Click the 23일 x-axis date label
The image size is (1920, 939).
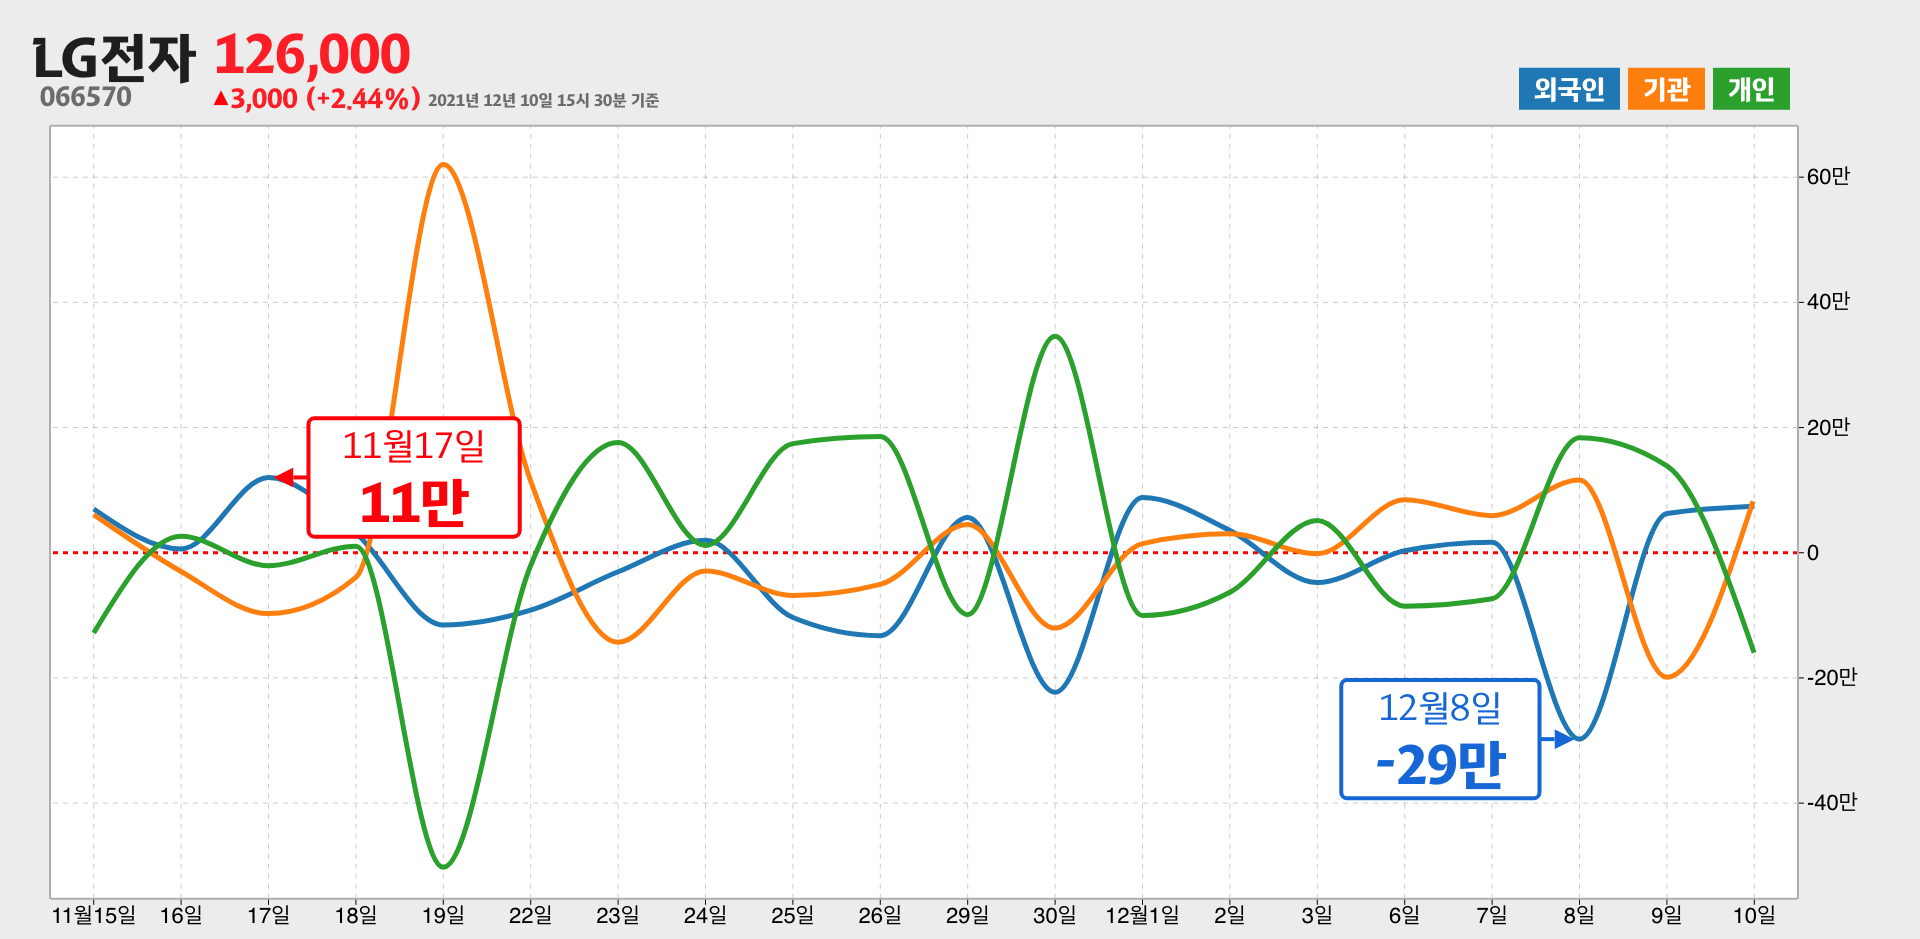(617, 915)
